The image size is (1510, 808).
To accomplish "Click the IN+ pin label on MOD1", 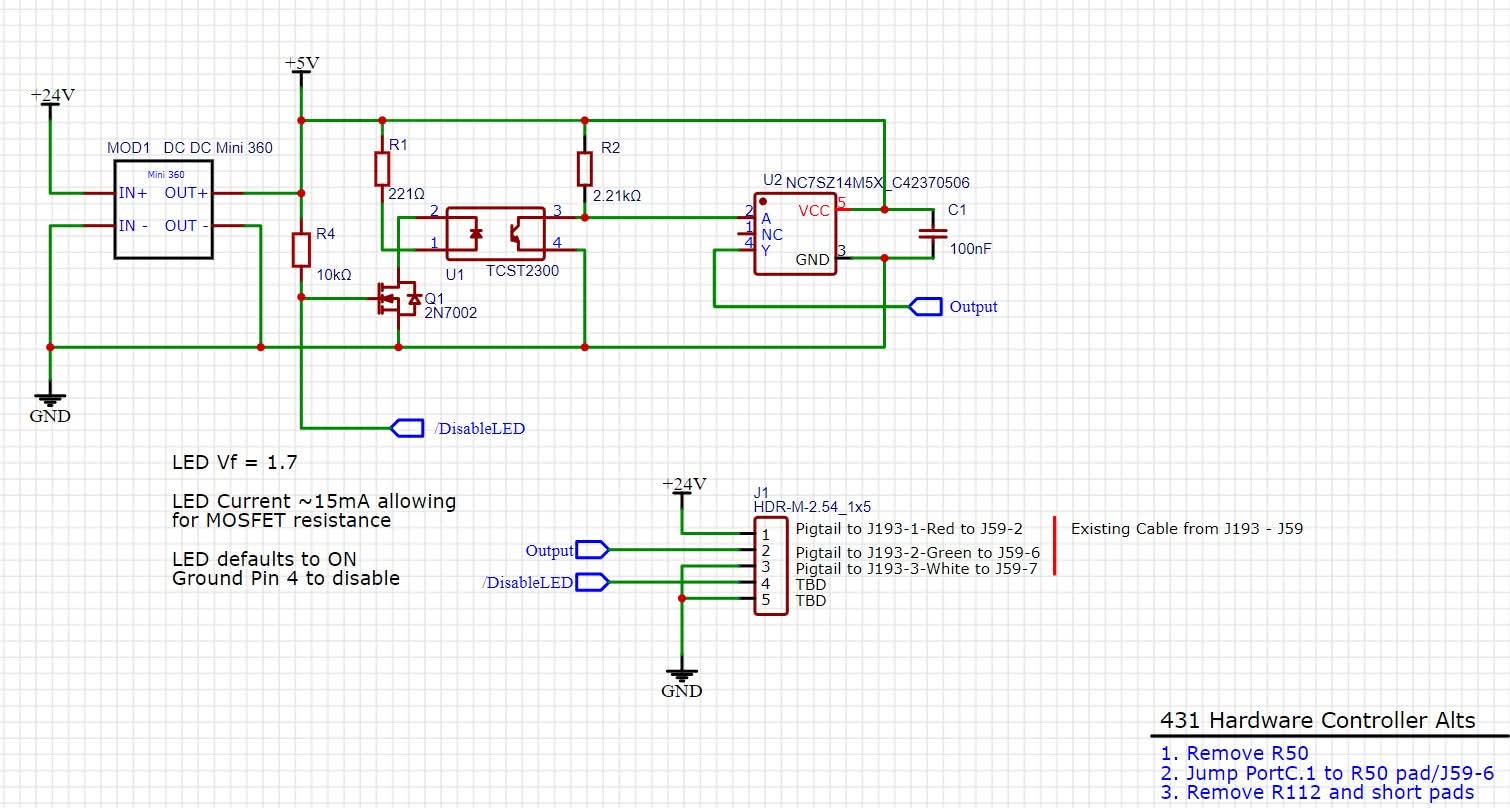I will (x=133, y=192).
